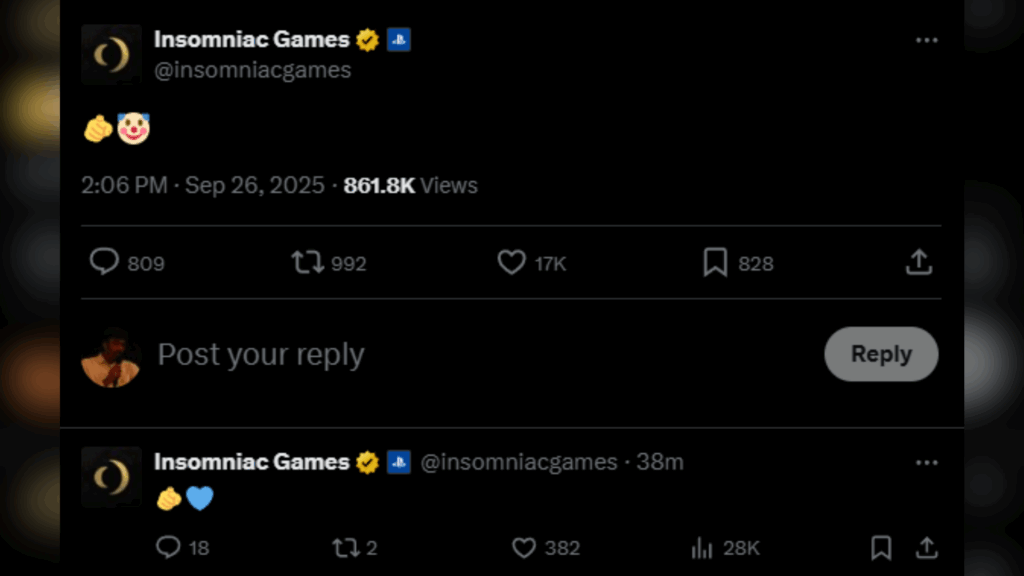
Task: Open the more options menu on the reply tweet
Action: (925, 461)
